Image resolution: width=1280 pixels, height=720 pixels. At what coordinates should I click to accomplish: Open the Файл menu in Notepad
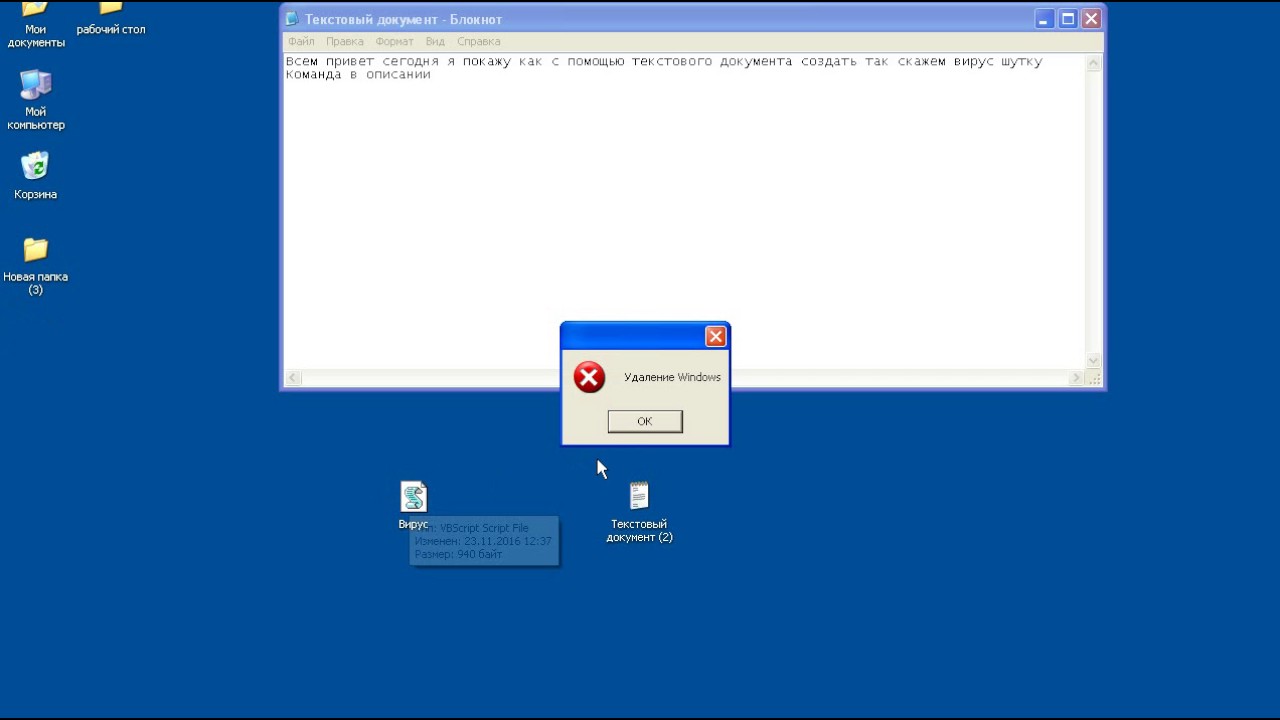point(300,41)
